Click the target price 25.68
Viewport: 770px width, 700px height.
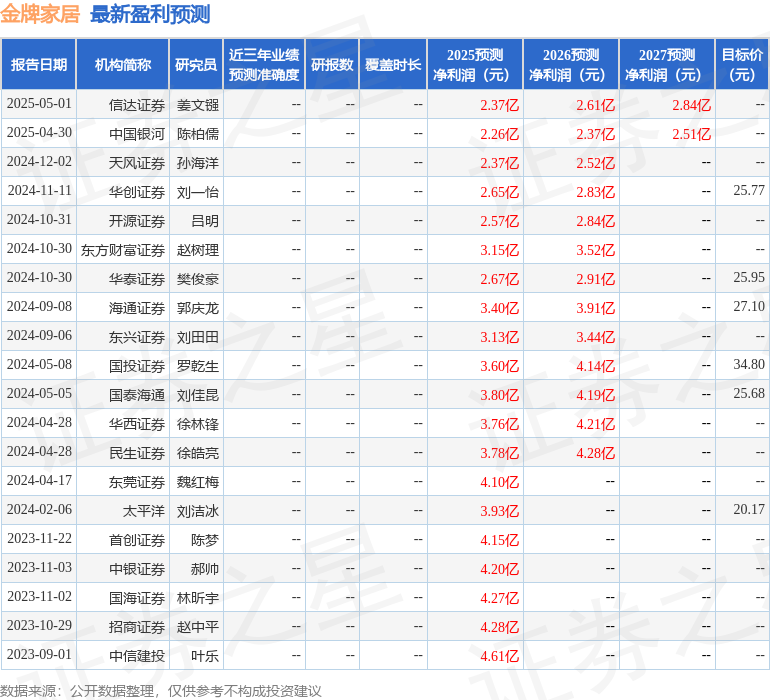coord(749,393)
